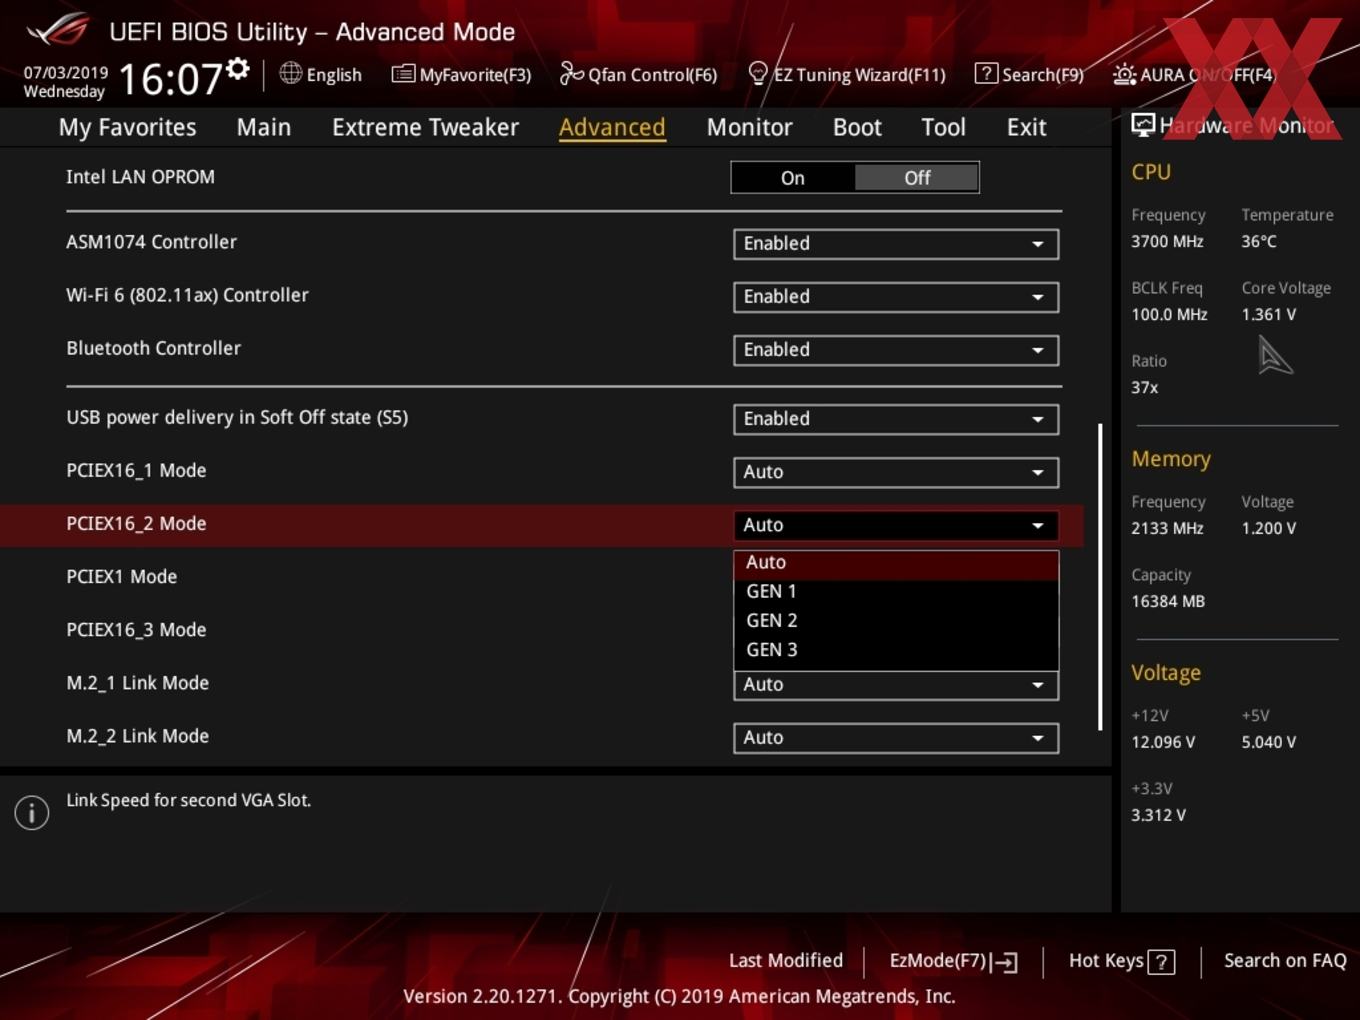Collapse the PCIEX16_2 Mode dropdown
The image size is (1360, 1020).
[896, 524]
